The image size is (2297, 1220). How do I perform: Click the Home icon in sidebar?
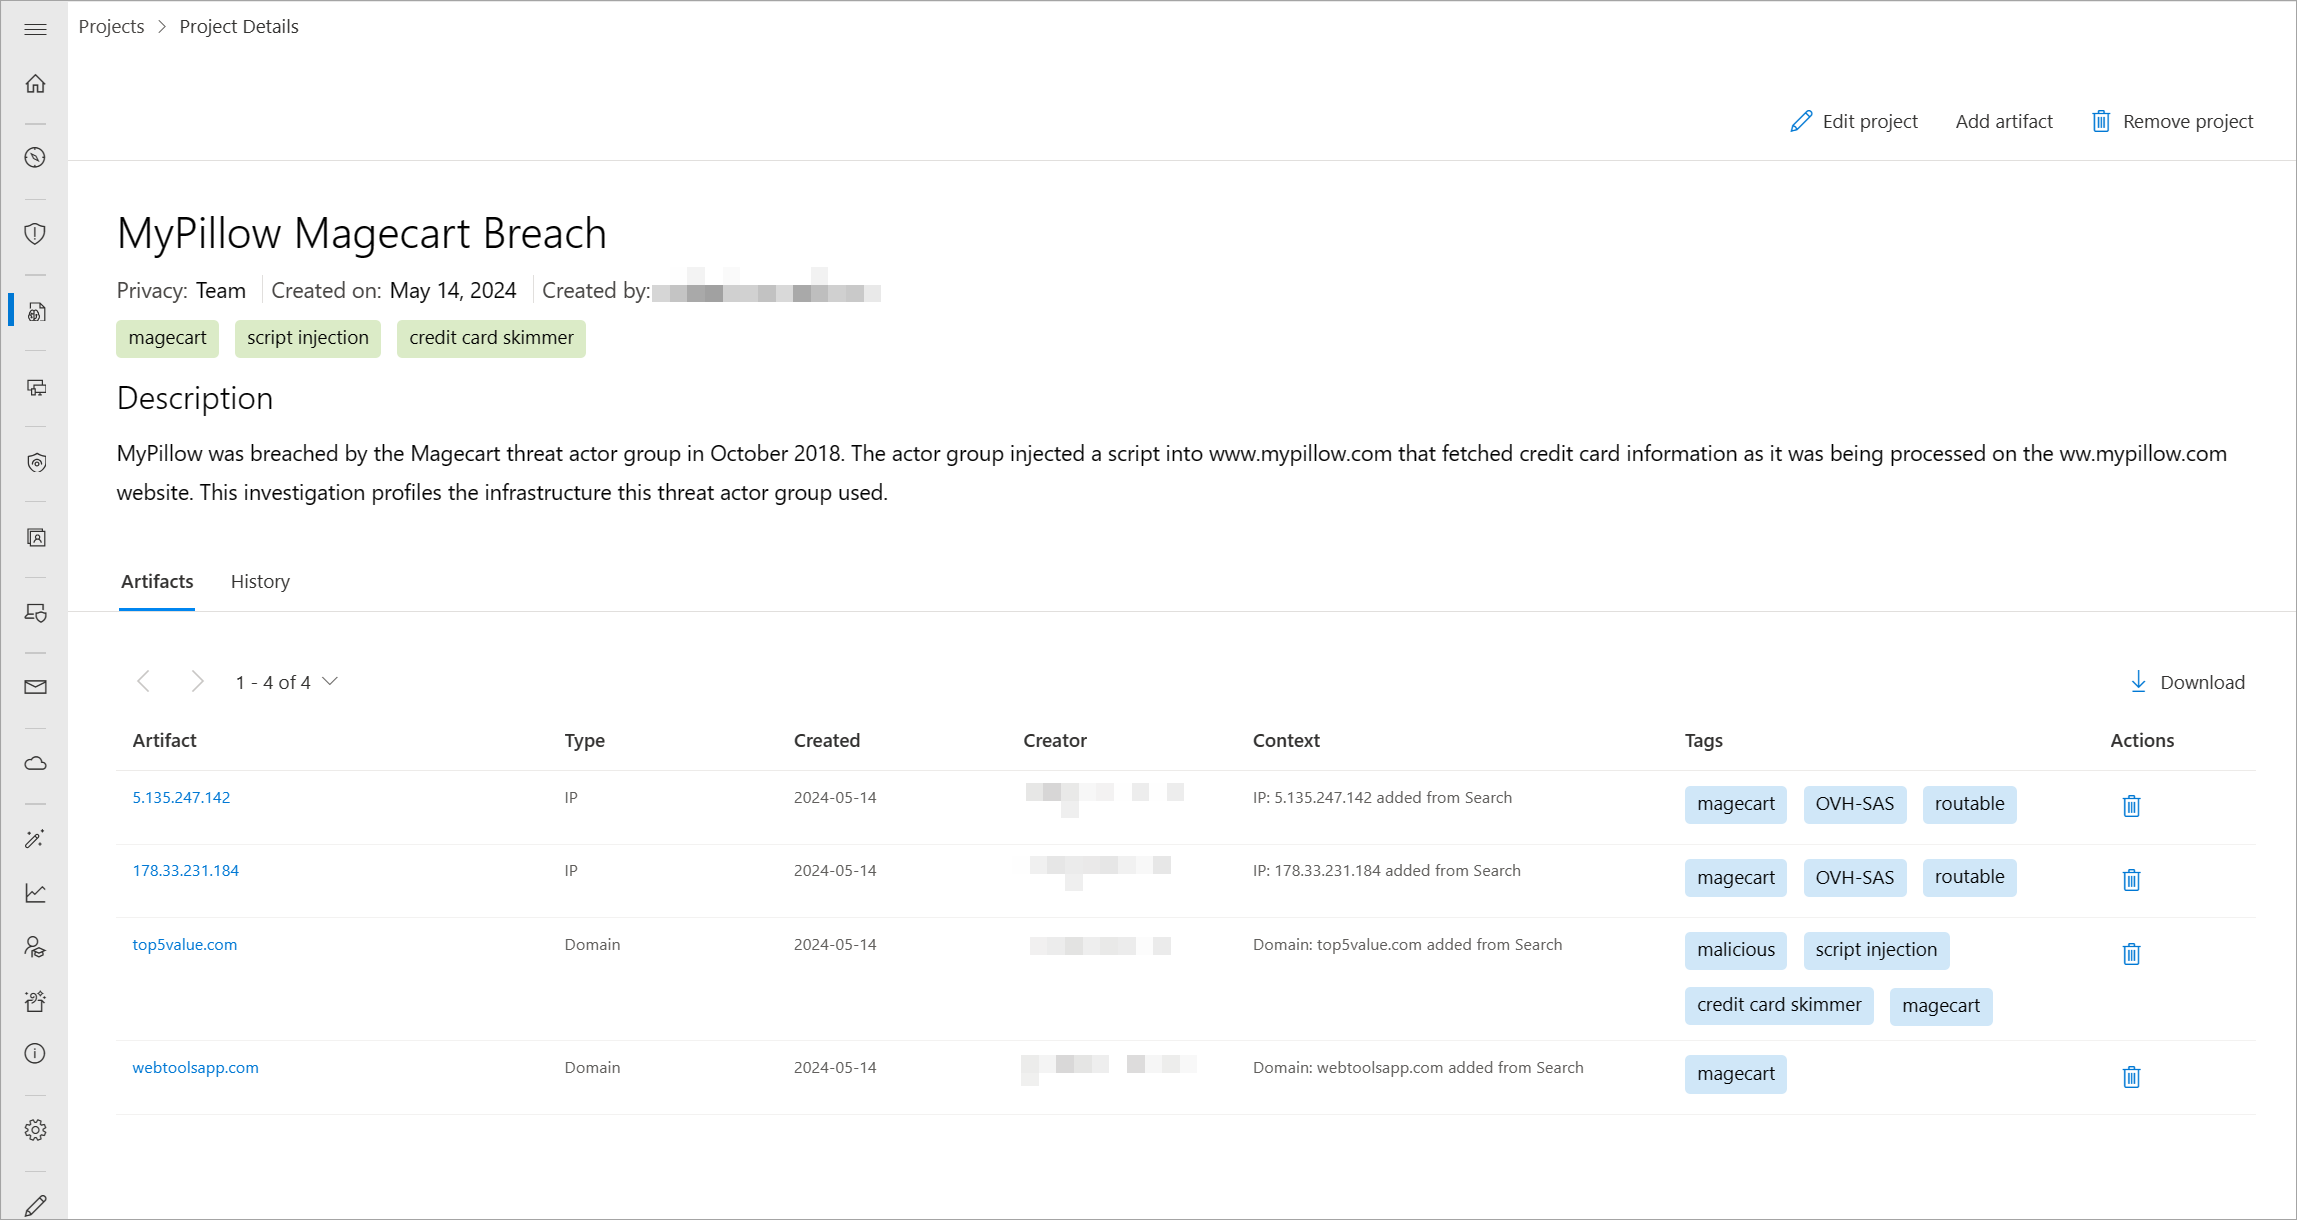[x=35, y=84]
